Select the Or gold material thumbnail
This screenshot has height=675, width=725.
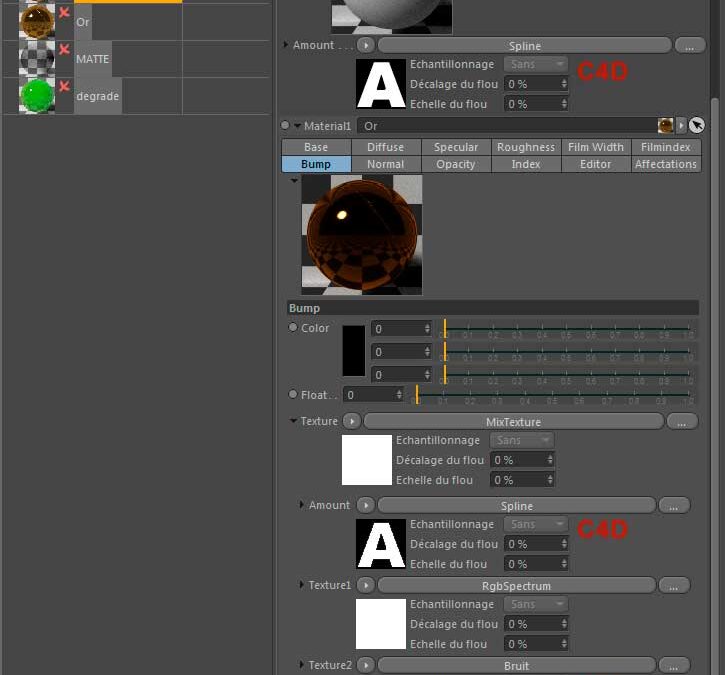37,21
